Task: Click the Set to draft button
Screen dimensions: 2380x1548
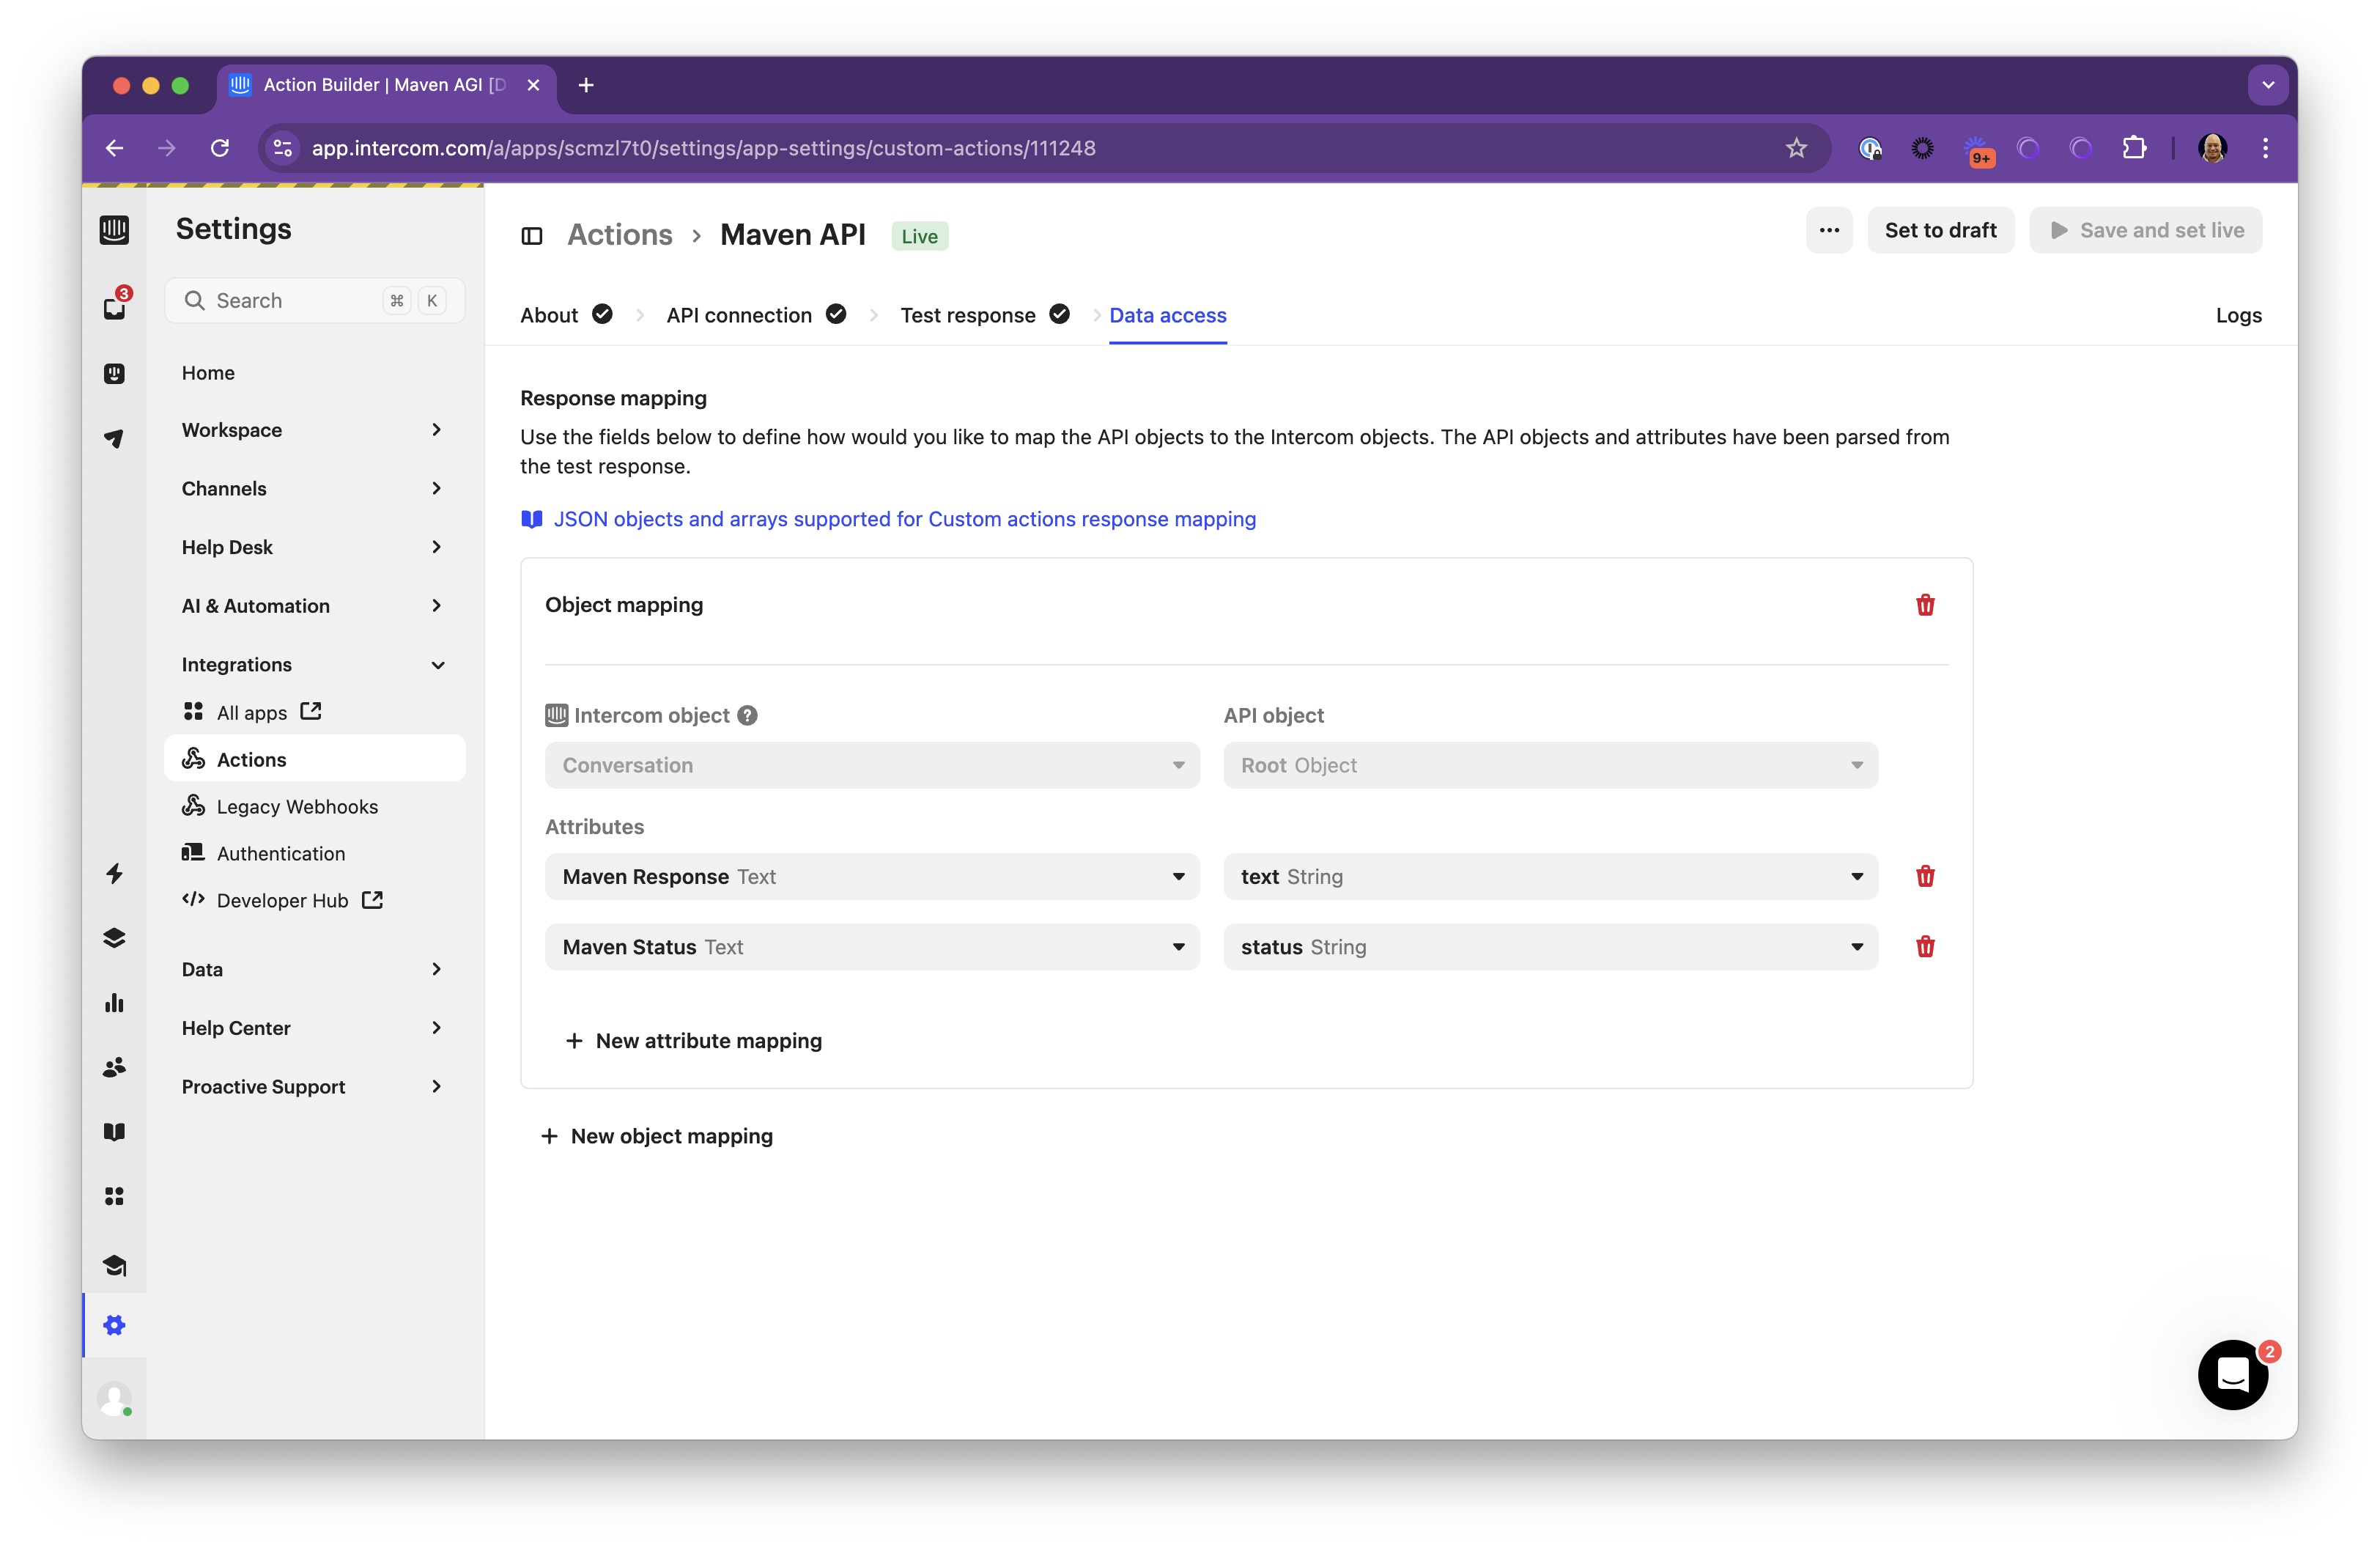Action: (1939, 230)
